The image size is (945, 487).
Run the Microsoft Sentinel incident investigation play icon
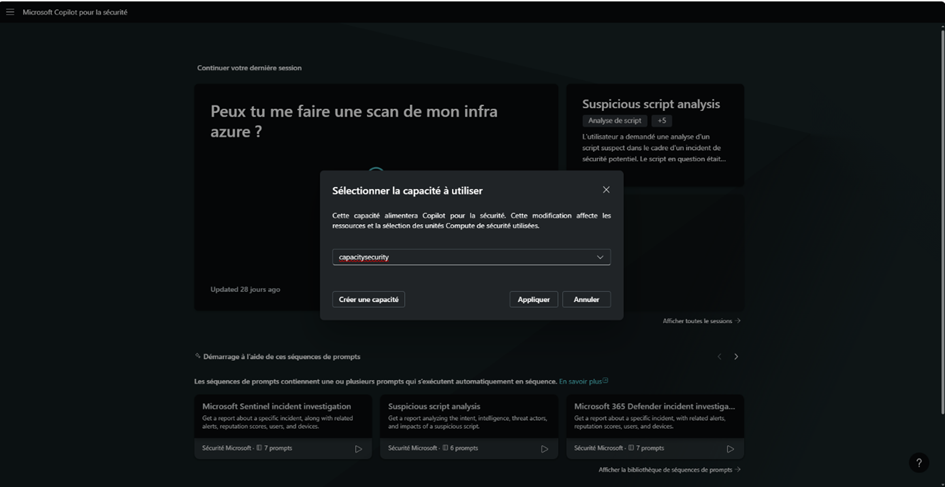(x=358, y=449)
